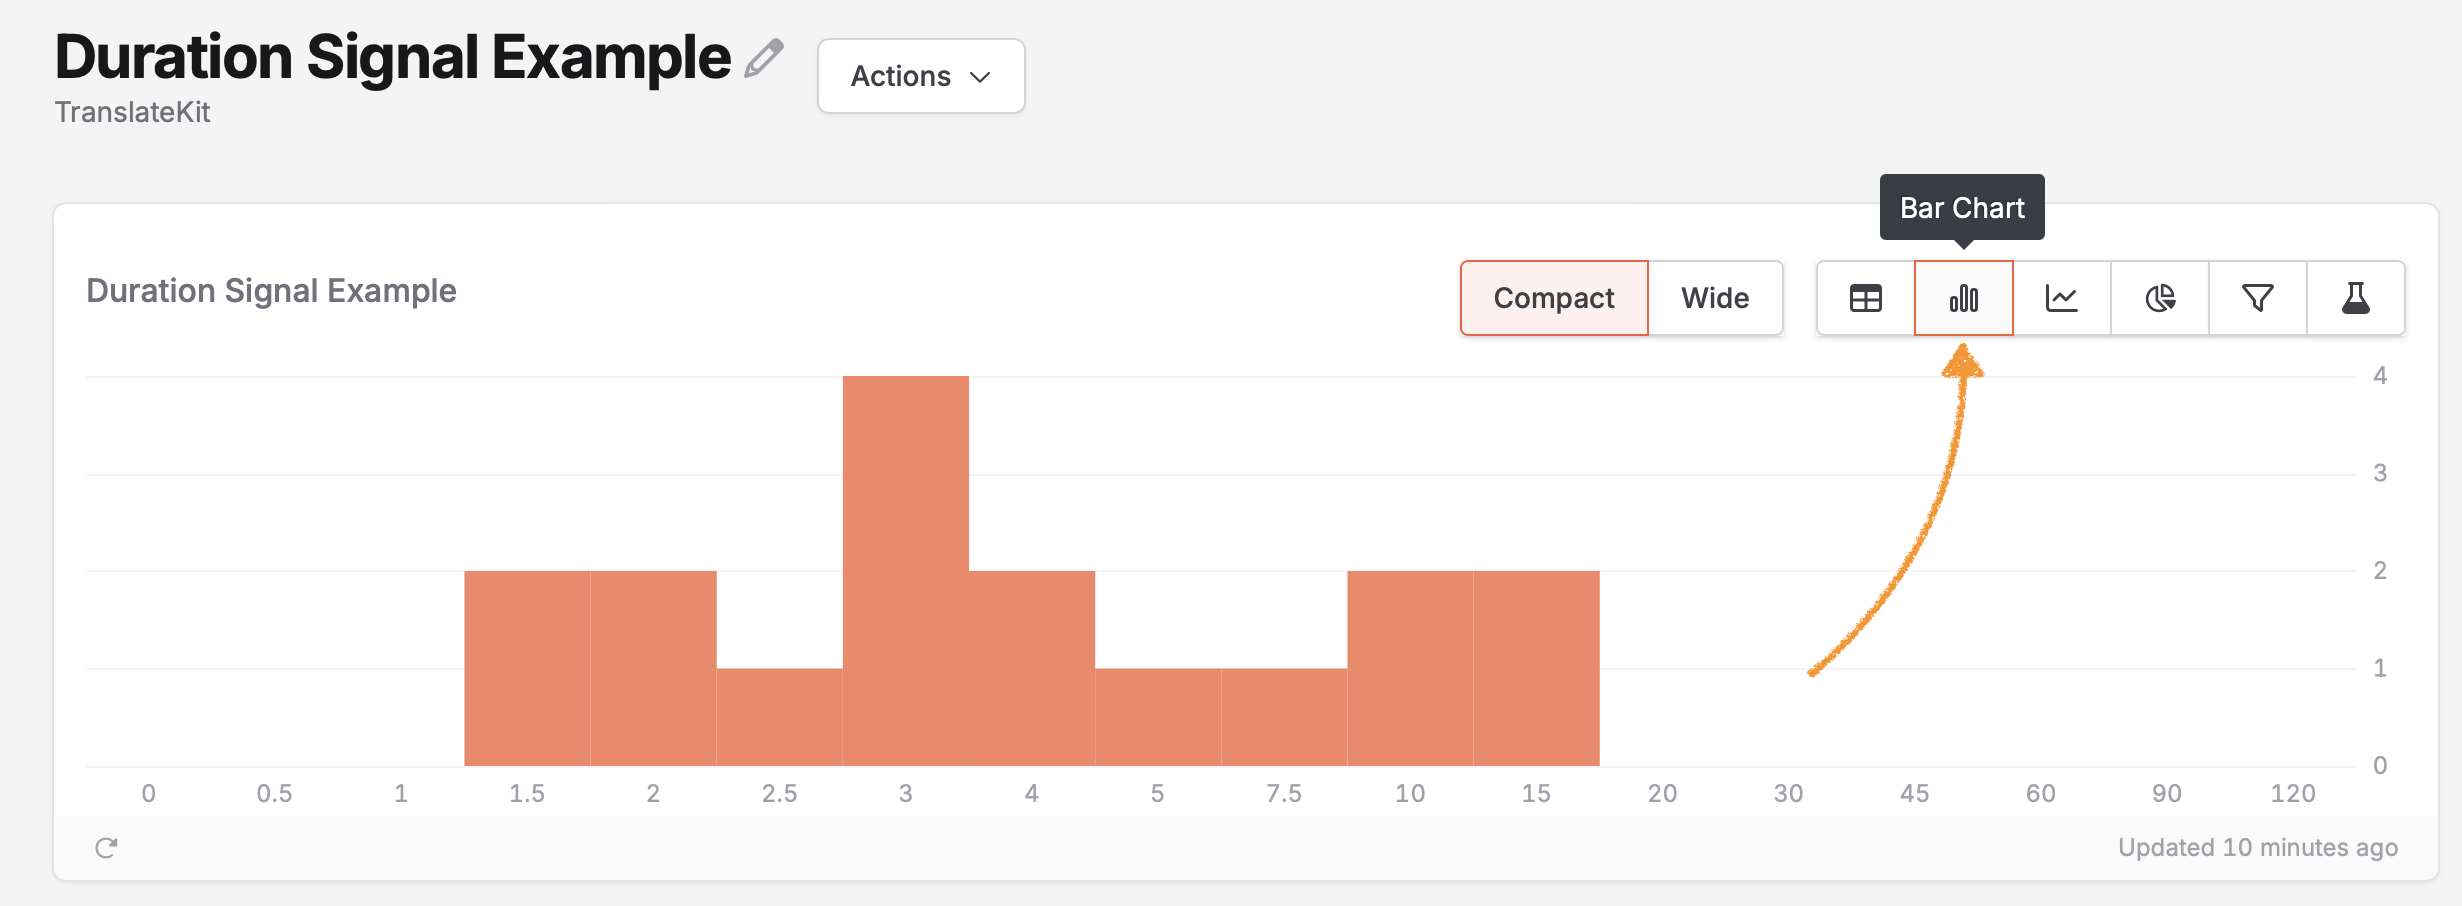Select the Bar Chart visualization icon
Viewport: 2462px width, 906px height.
point(1962,297)
